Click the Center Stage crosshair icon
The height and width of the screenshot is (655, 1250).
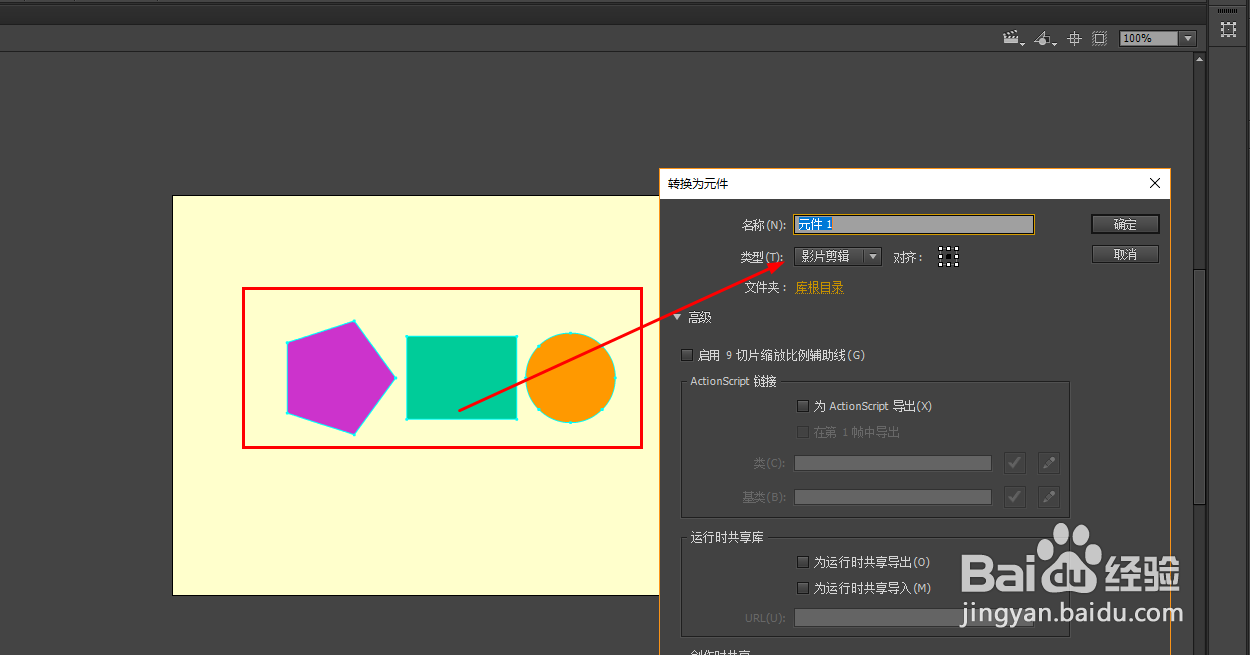(1075, 38)
